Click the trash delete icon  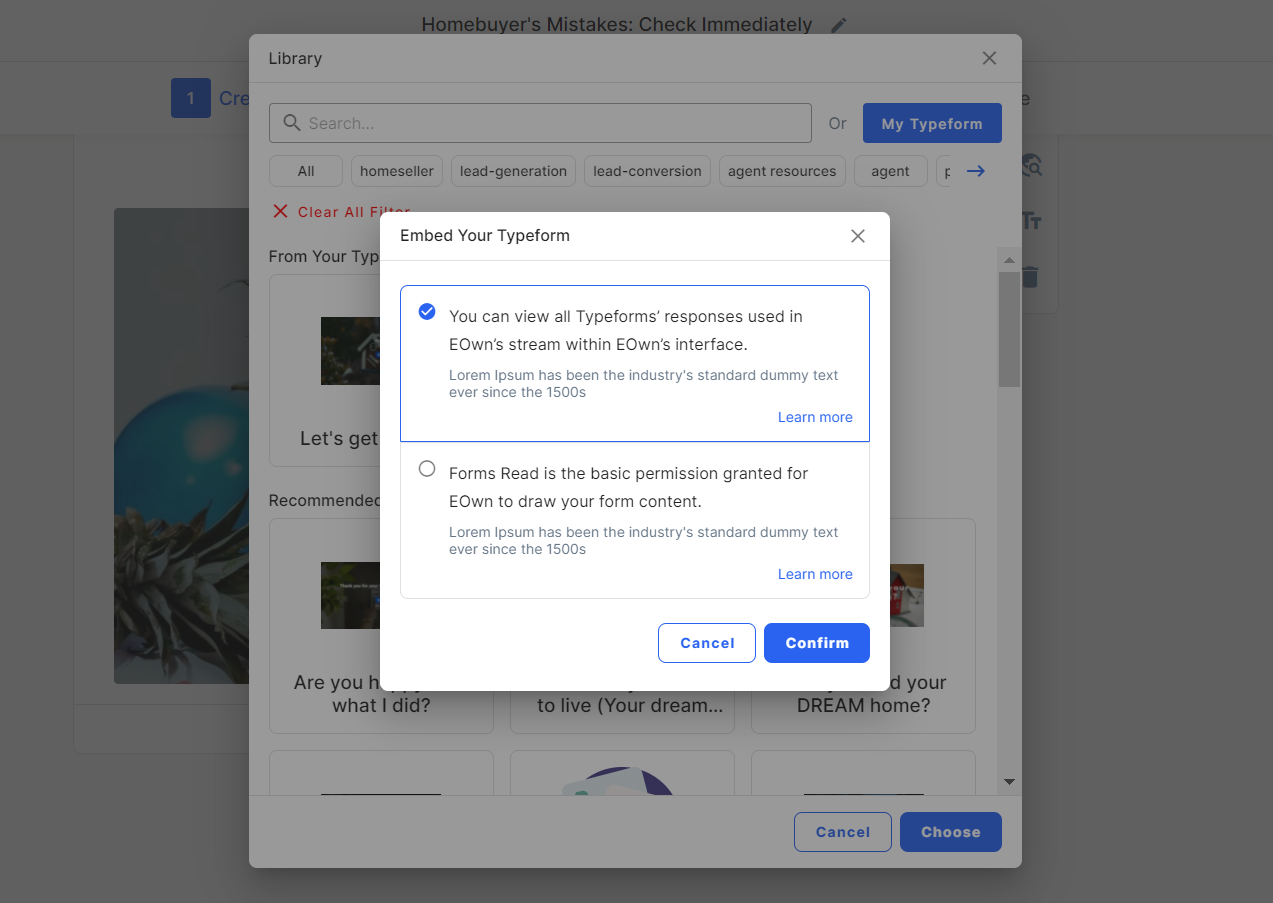tap(1031, 276)
